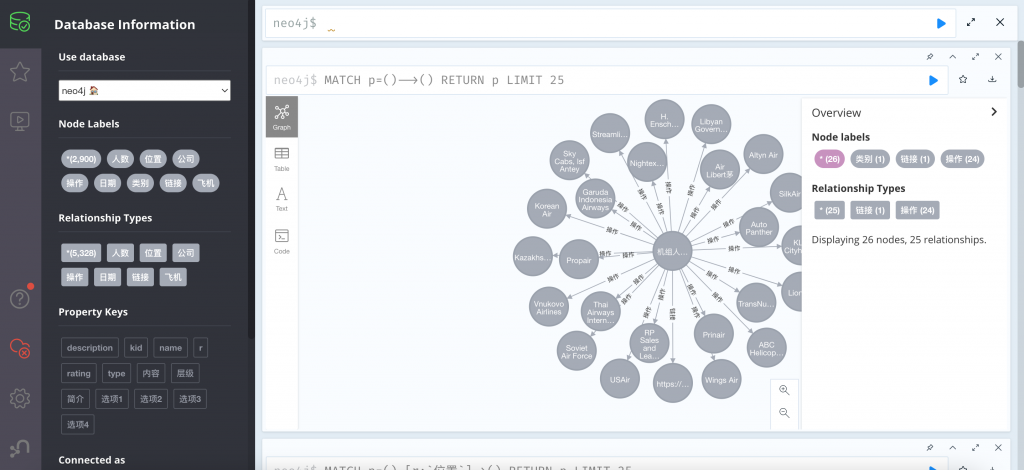Click the name property key
Image resolution: width=1024 pixels, height=470 pixels.
(x=170, y=348)
